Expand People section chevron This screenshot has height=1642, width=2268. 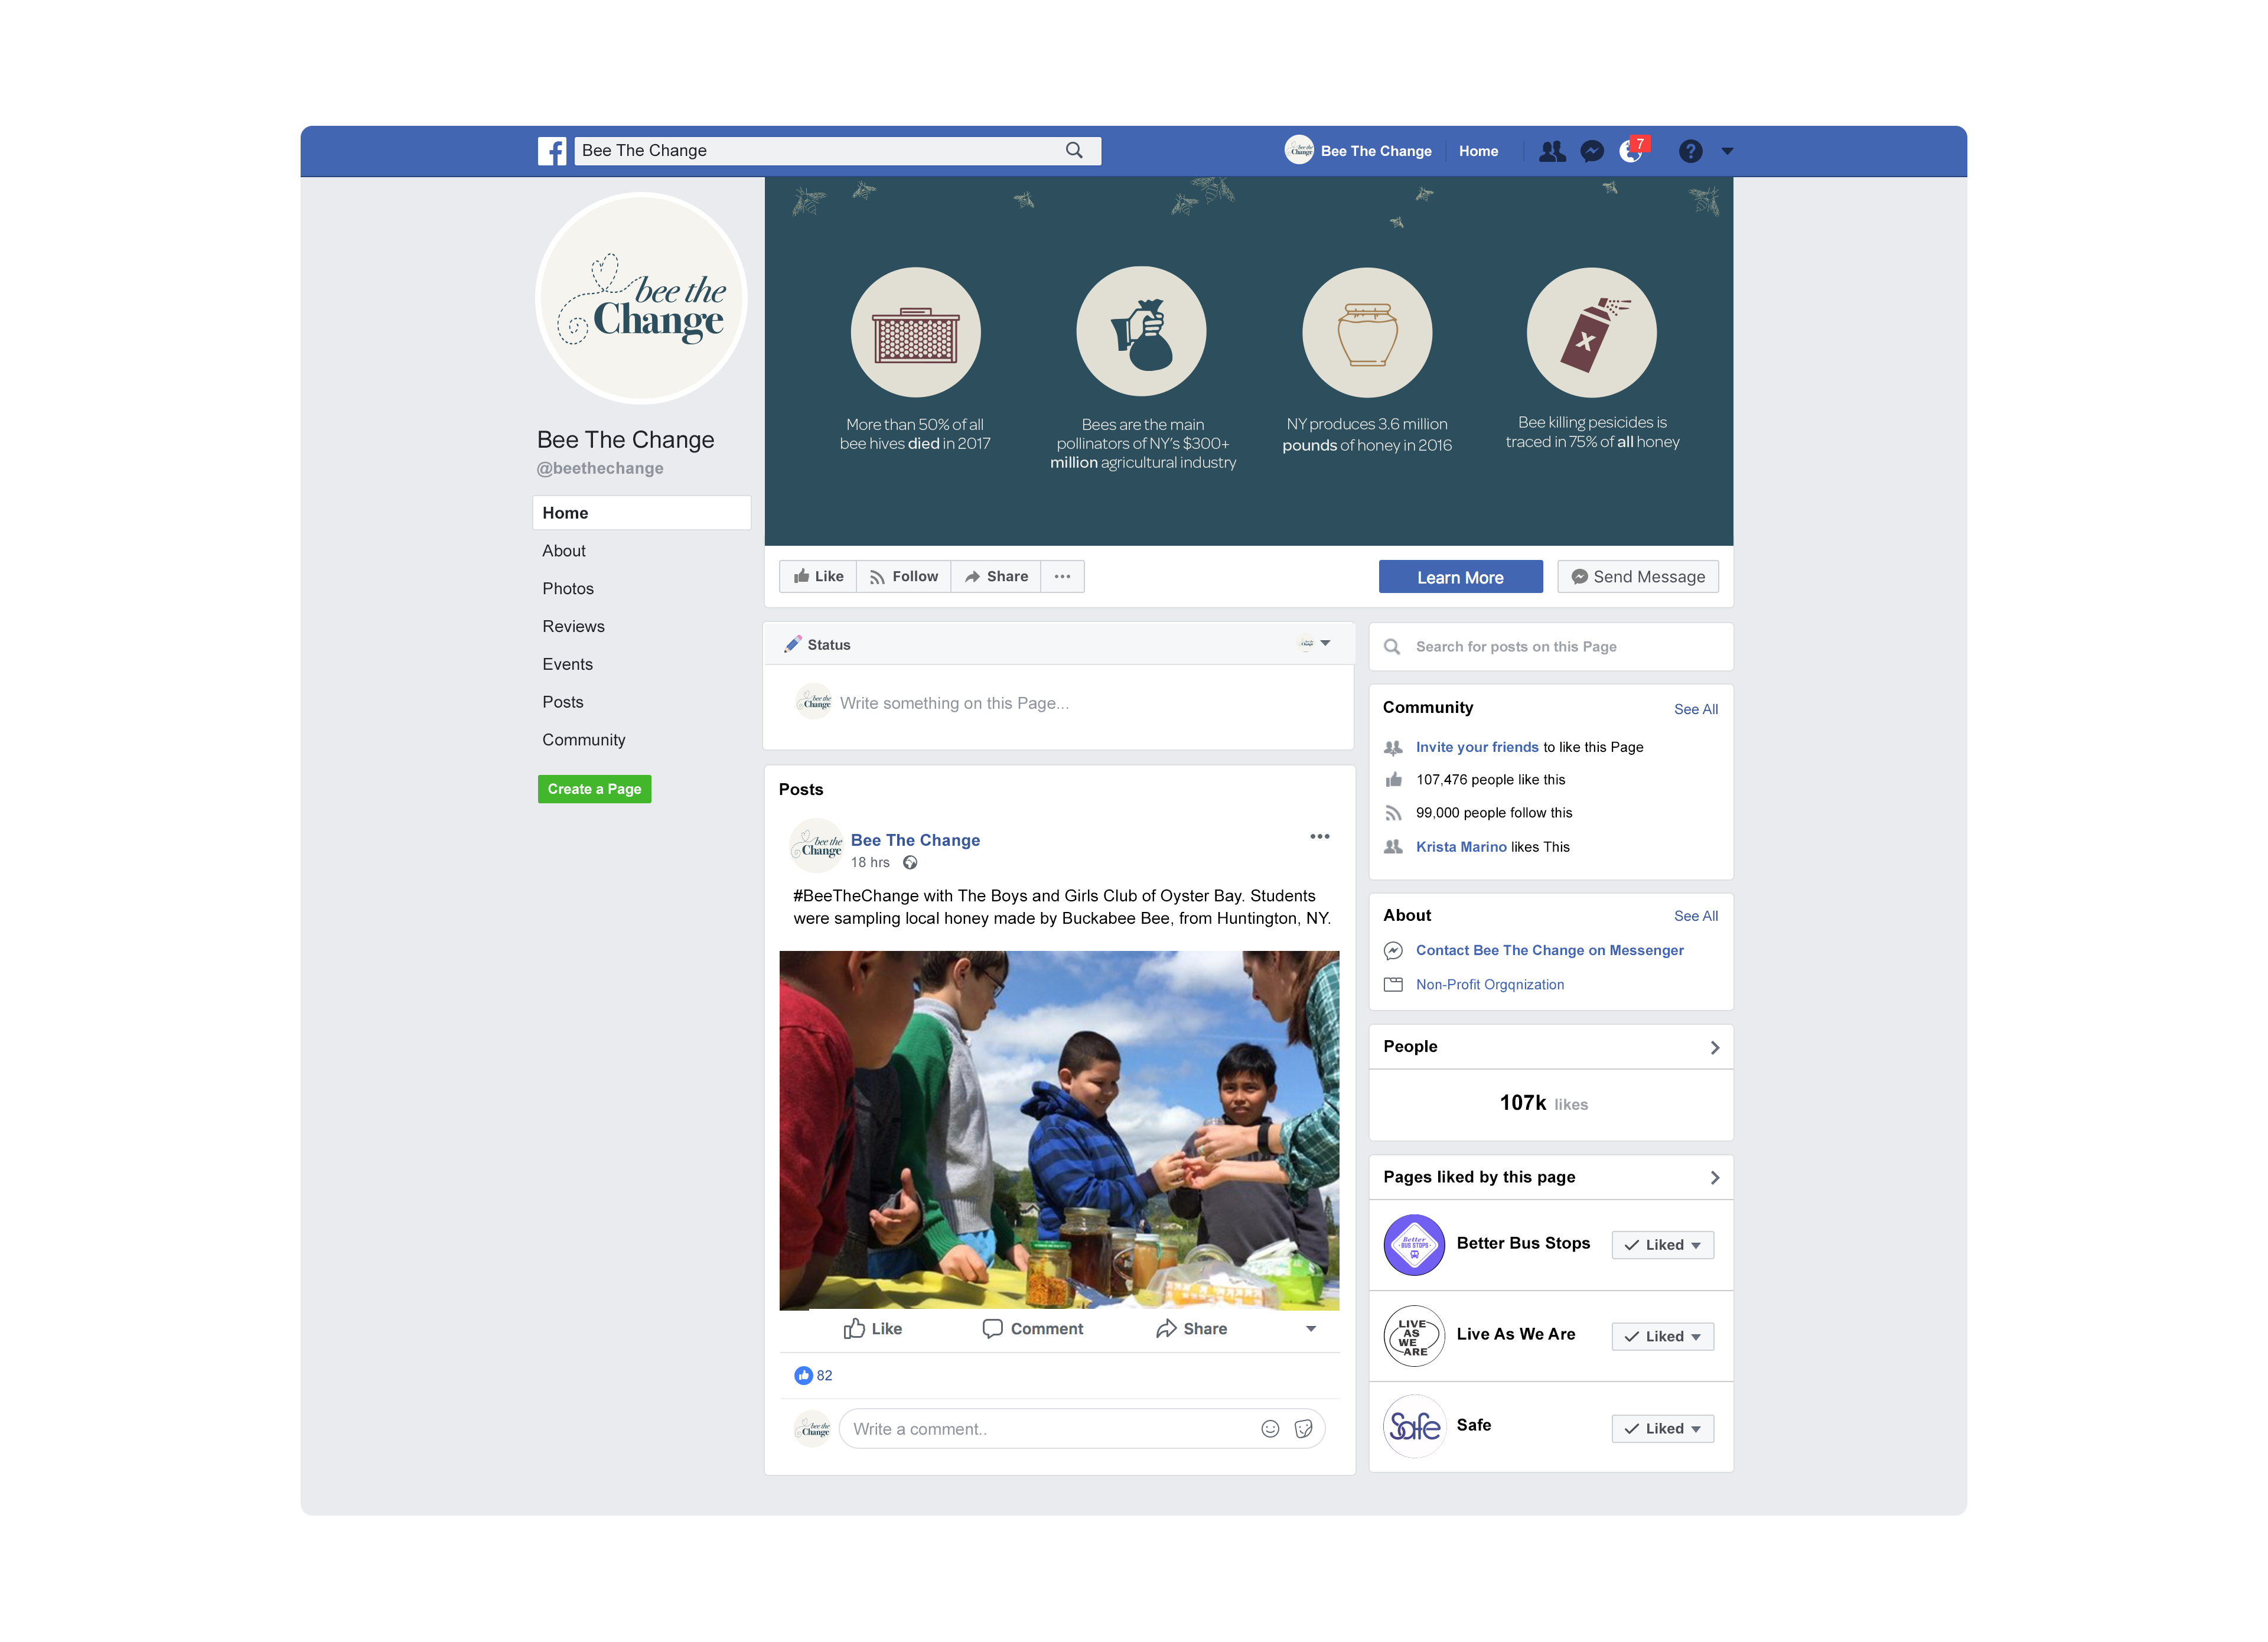point(1715,1048)
